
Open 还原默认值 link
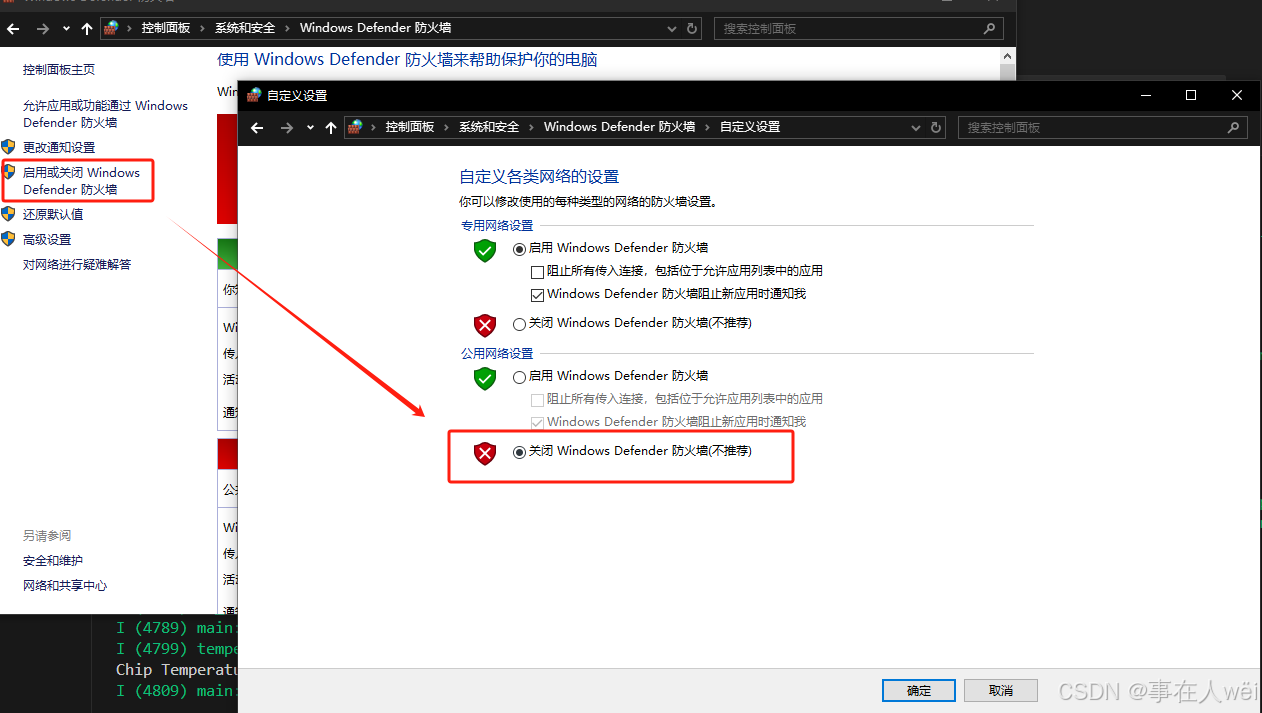pyautogui.click(x=53, y=215)
